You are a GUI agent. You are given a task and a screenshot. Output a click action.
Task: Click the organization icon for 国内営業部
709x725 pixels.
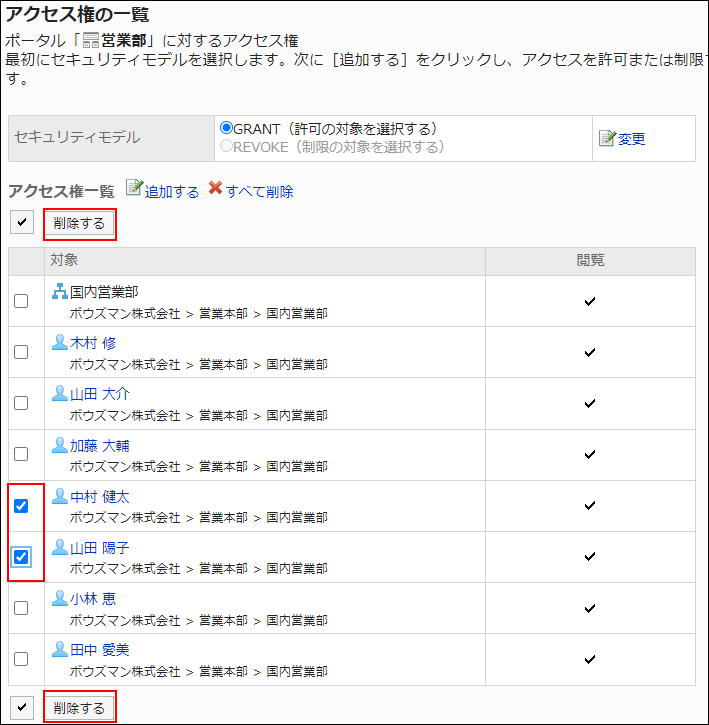coord(60,291)
